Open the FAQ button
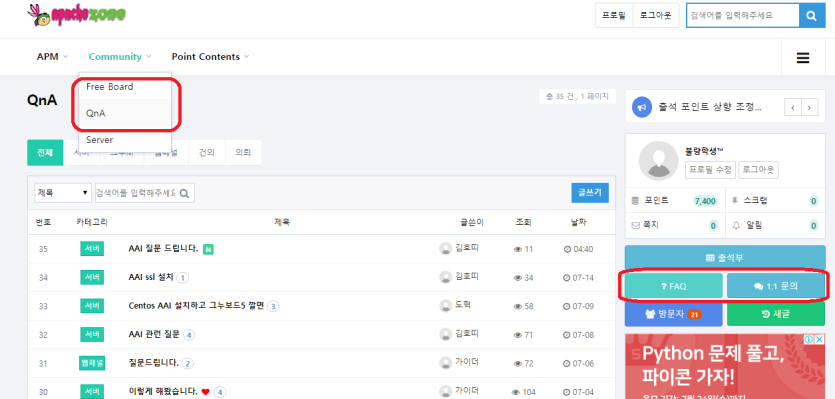This screenshot has height=399, width=835. (x=674, y=286)
